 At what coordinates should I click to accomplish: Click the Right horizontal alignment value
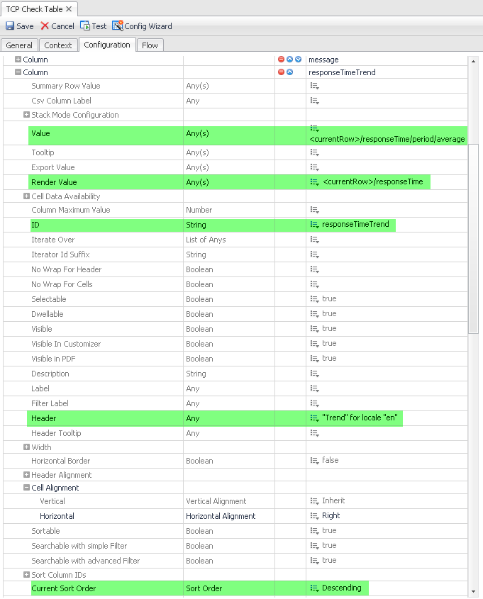331,515
